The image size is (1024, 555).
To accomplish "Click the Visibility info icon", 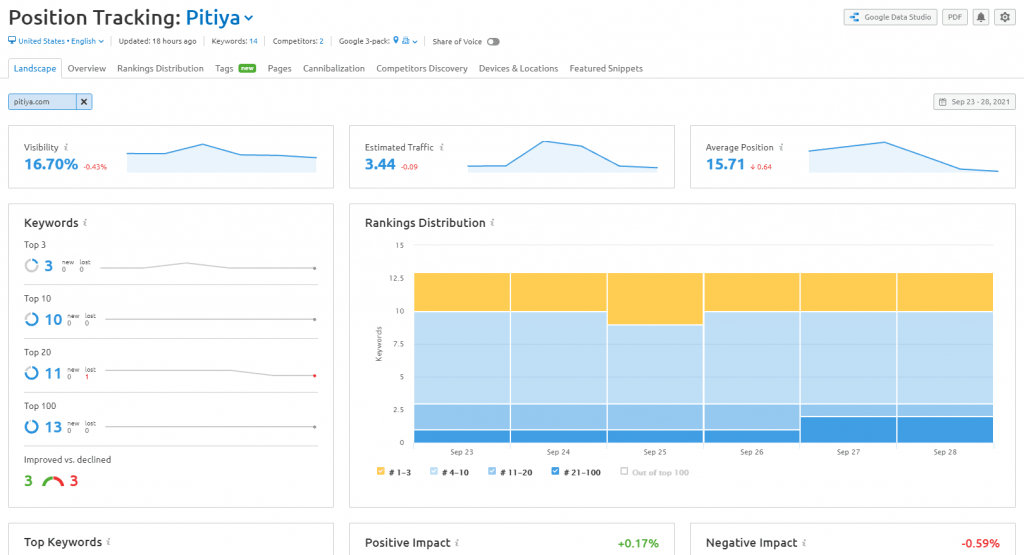I will 66,148.
